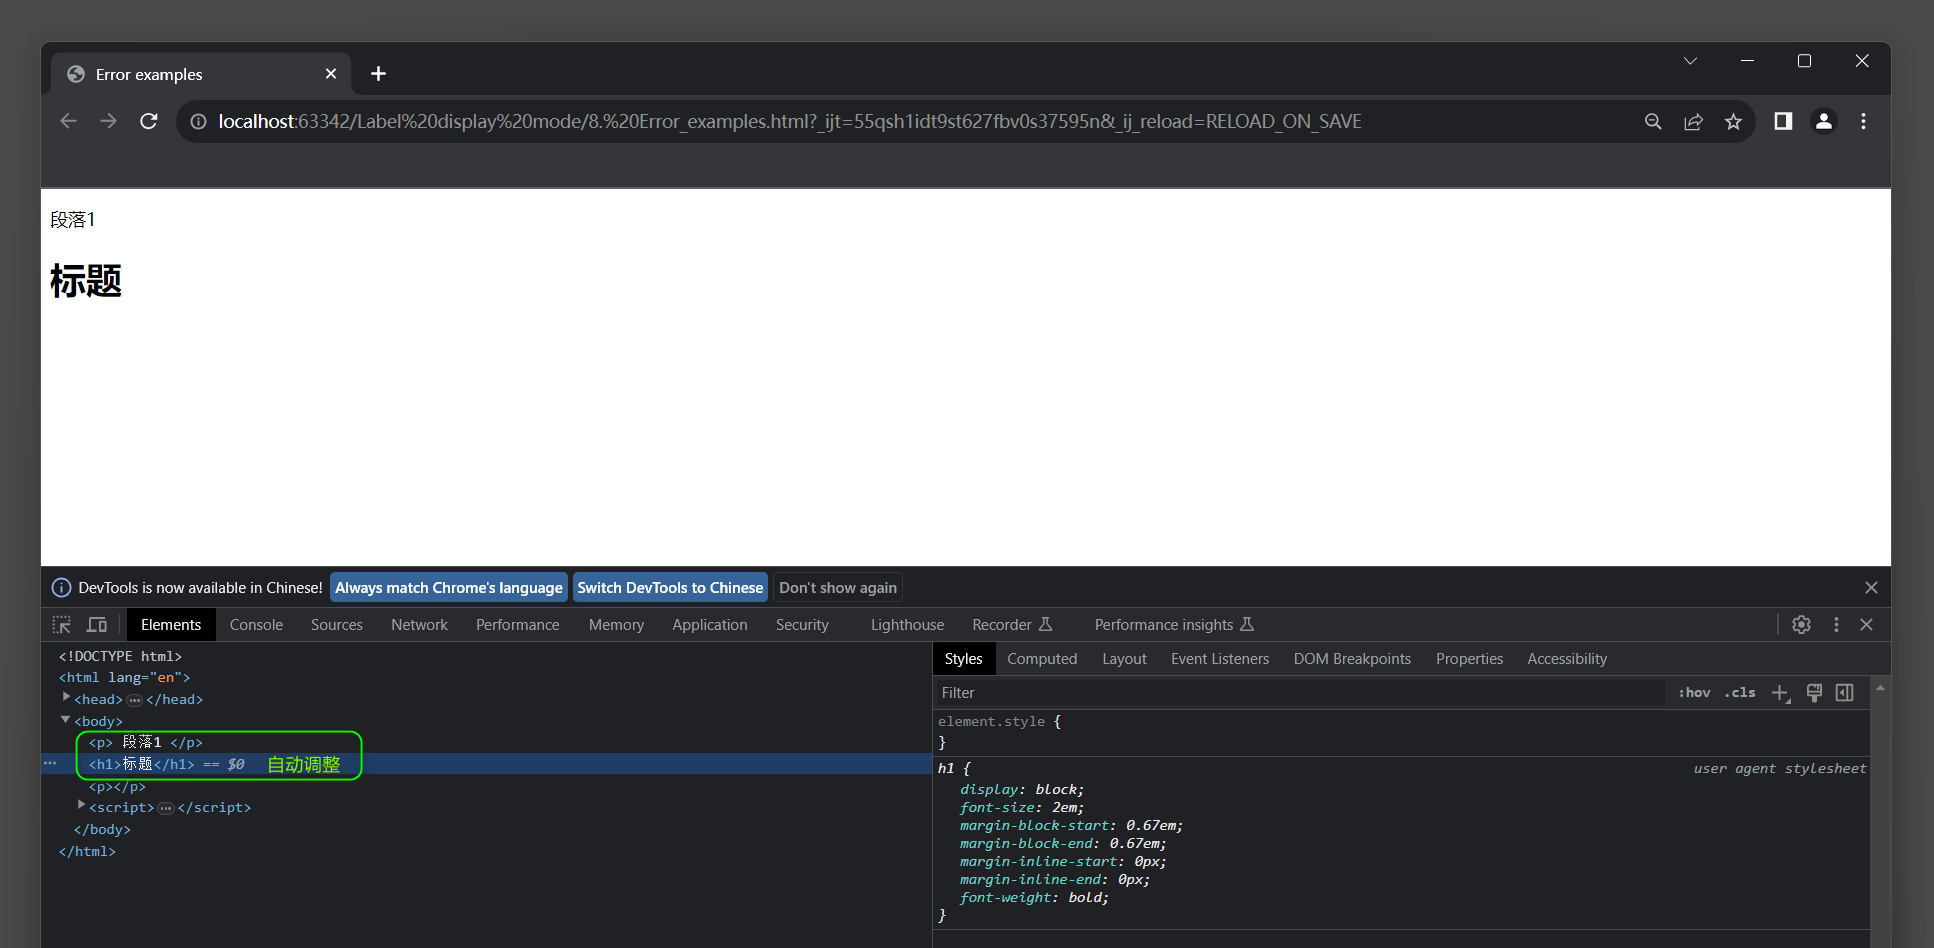Open Chrome three-dot menu
Screen dimensions: 1934x948
(x=1863, y=121)
